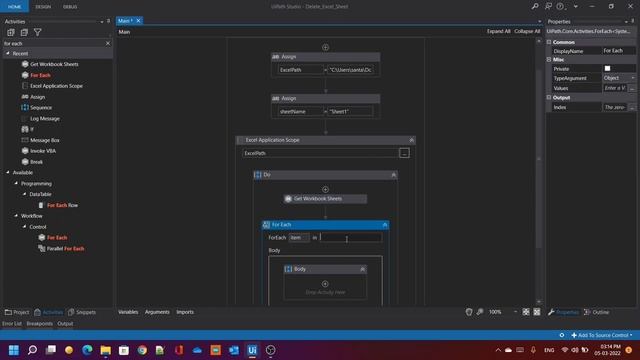Screen dimensions: 640x360
Task: Collapse the Do sequence container
Action: [394, 175]
